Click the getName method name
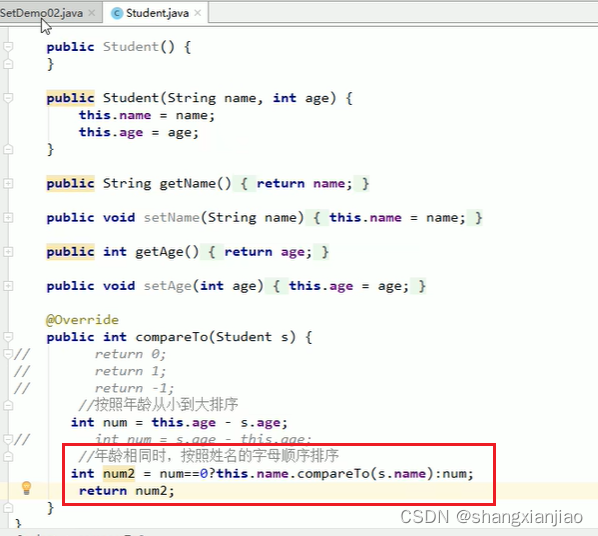Image resolution: width=598 pixels, height=536 pixels. tap(188, 183)
